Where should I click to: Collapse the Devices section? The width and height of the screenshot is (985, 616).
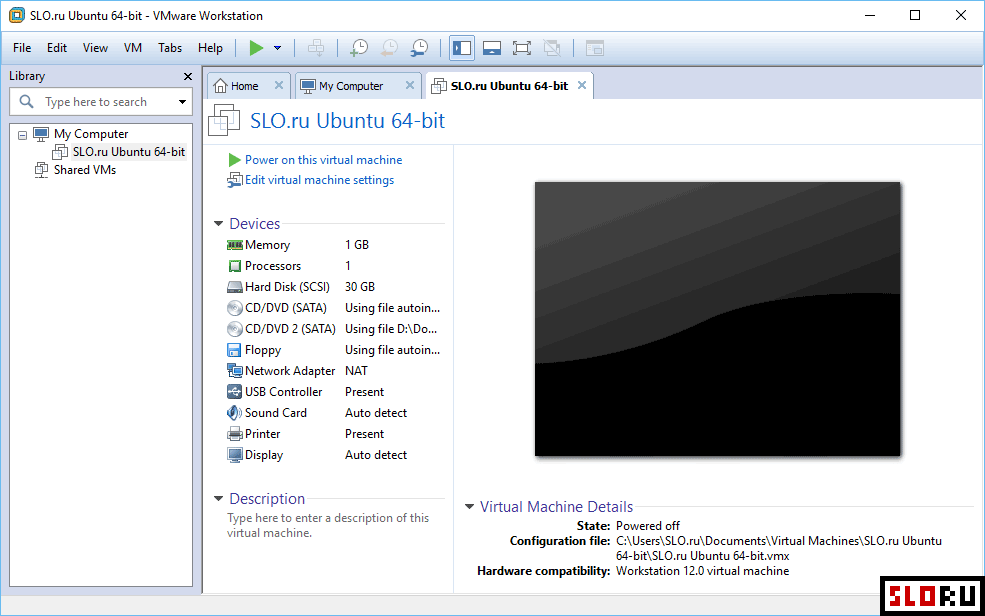219,224
